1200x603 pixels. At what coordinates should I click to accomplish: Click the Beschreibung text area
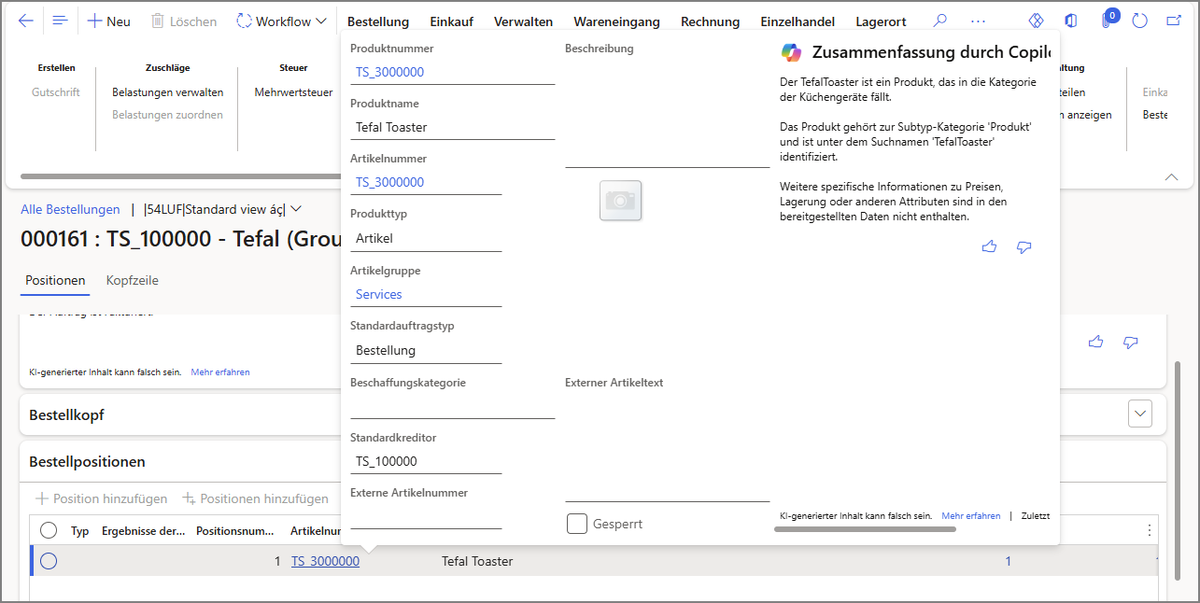tap(667, 112)
